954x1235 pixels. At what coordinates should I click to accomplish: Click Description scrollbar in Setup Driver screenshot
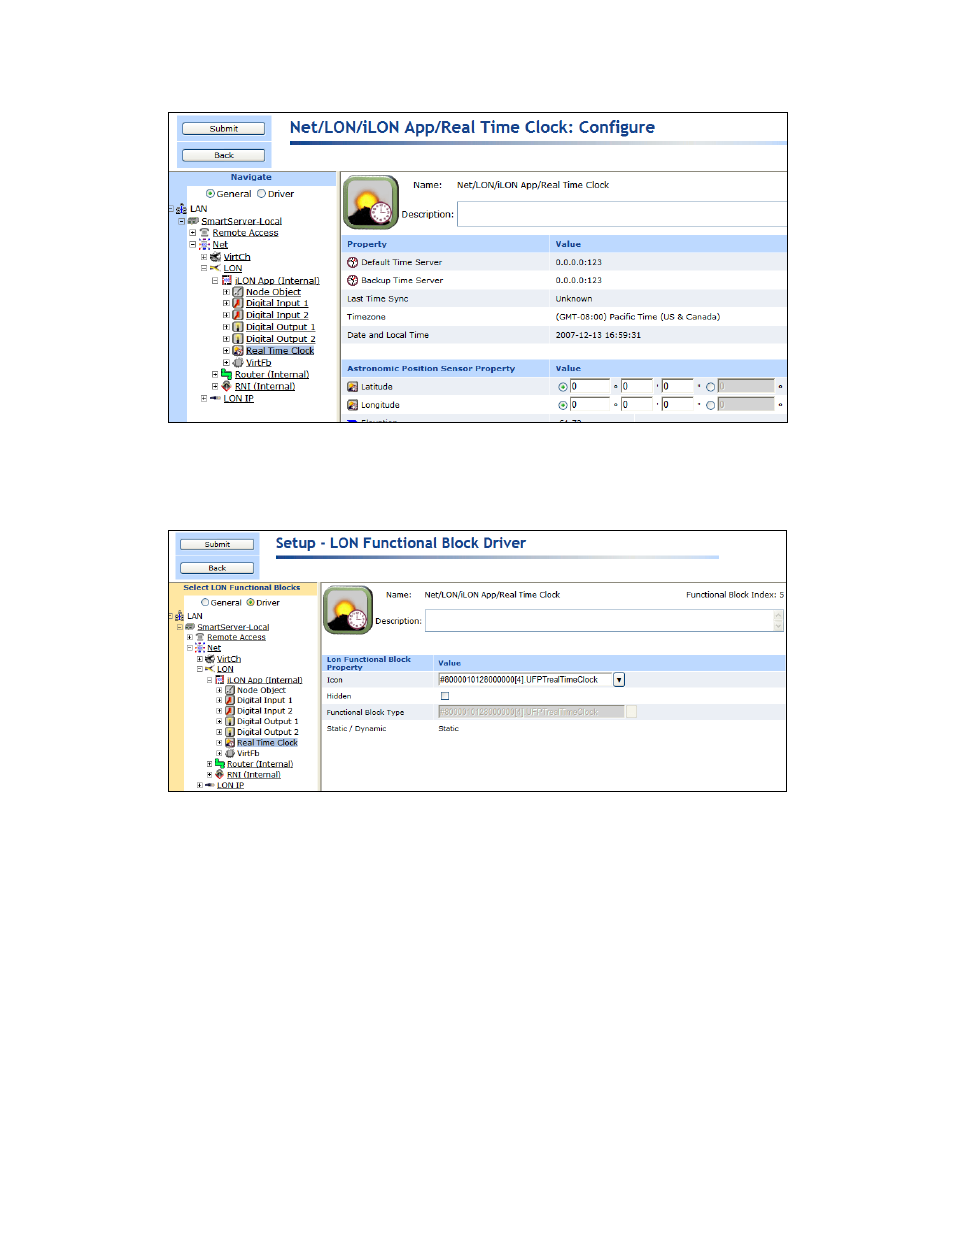coord(778,621)
